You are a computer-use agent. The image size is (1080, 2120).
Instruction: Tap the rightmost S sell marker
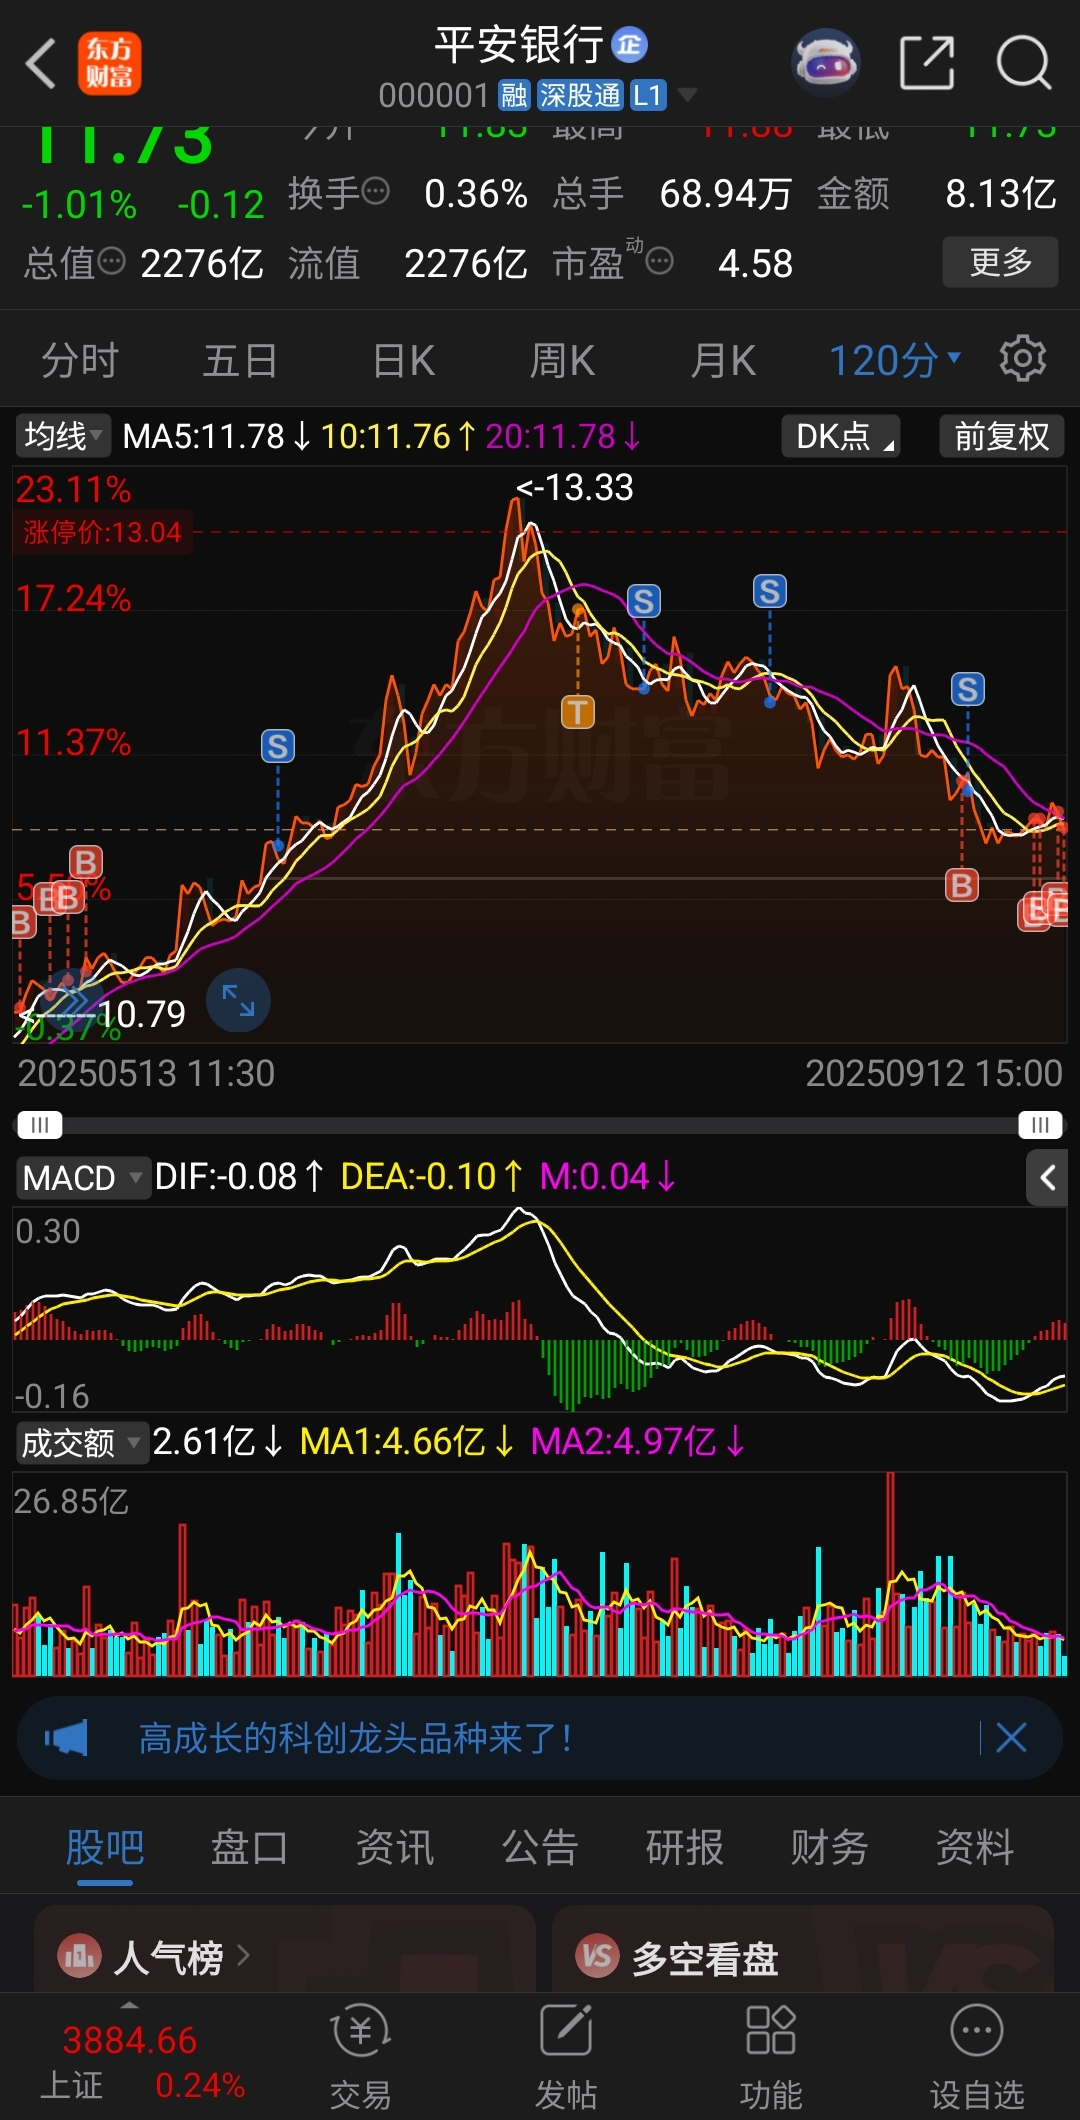coord(967,689)
